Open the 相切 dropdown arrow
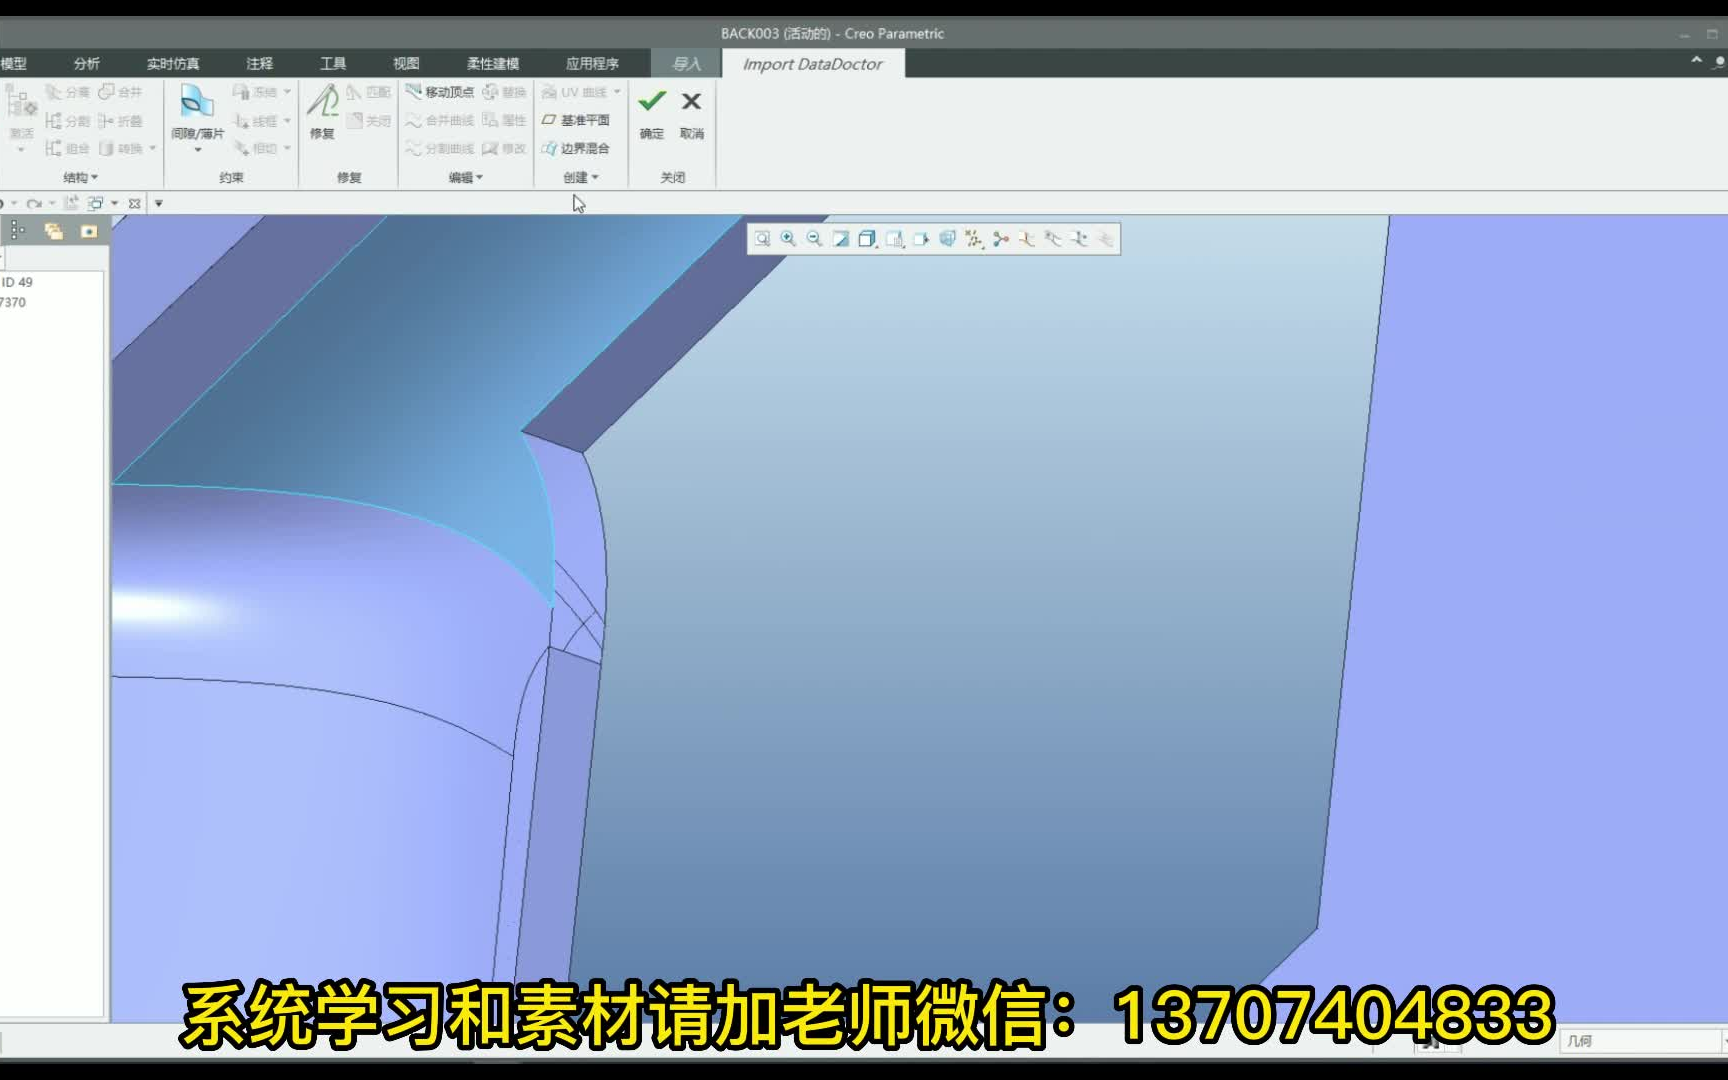Screen dimensions: 1728x1080 pos(287,148)
